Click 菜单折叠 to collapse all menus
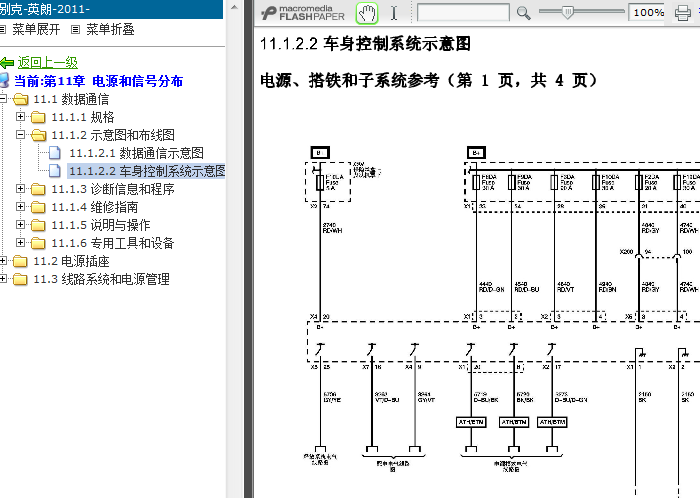Screen dimensions: 700x498 coord(110,29)
